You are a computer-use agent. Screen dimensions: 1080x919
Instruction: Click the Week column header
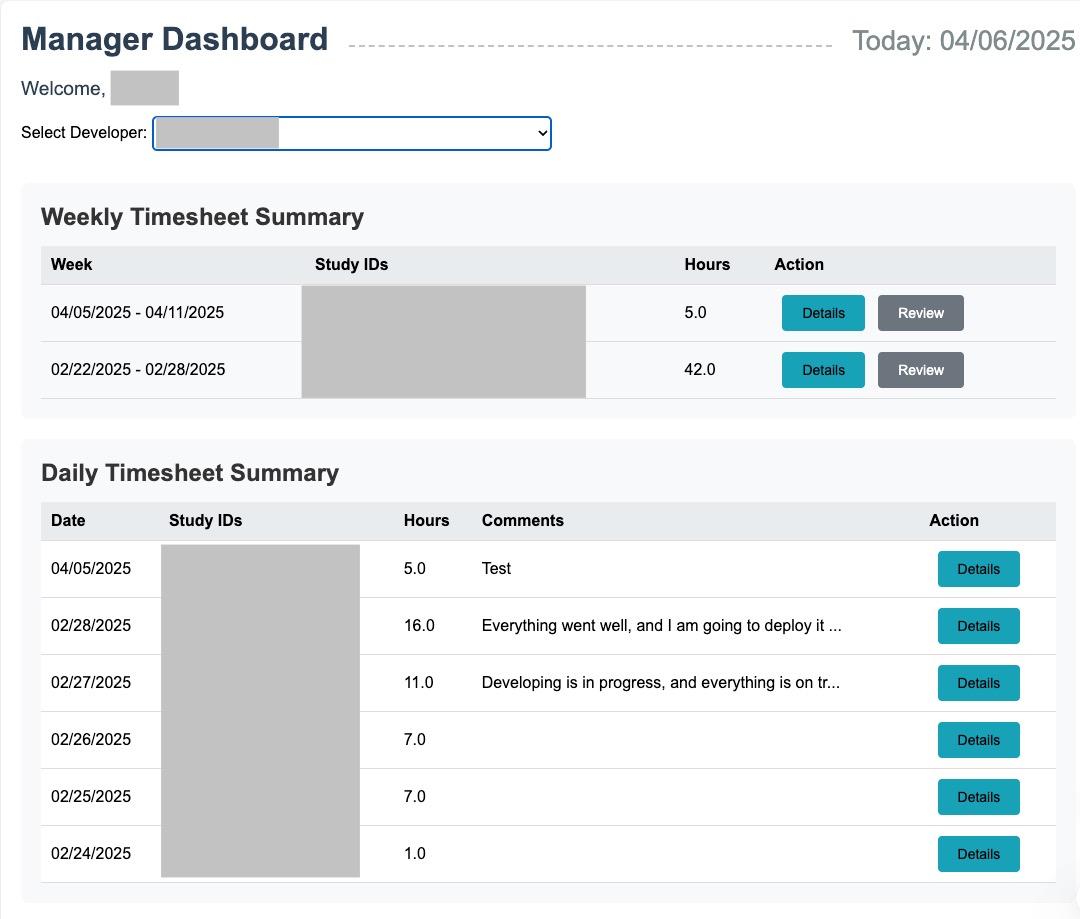pyautogui.click(x=72, y=265)
